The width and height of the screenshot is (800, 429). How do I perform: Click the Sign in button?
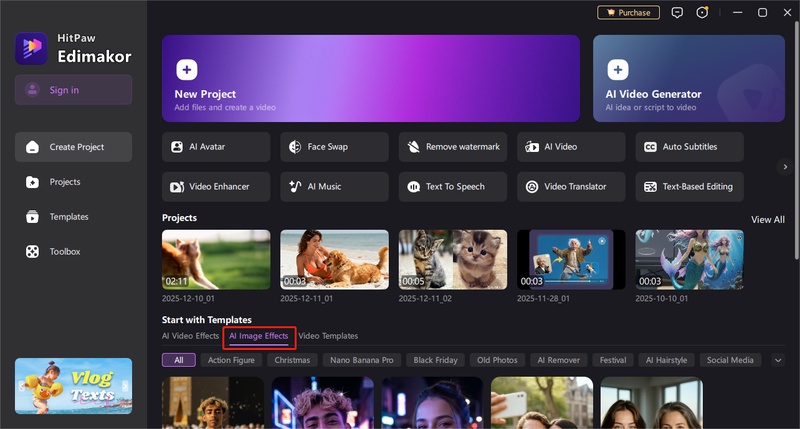click(73, 90)
